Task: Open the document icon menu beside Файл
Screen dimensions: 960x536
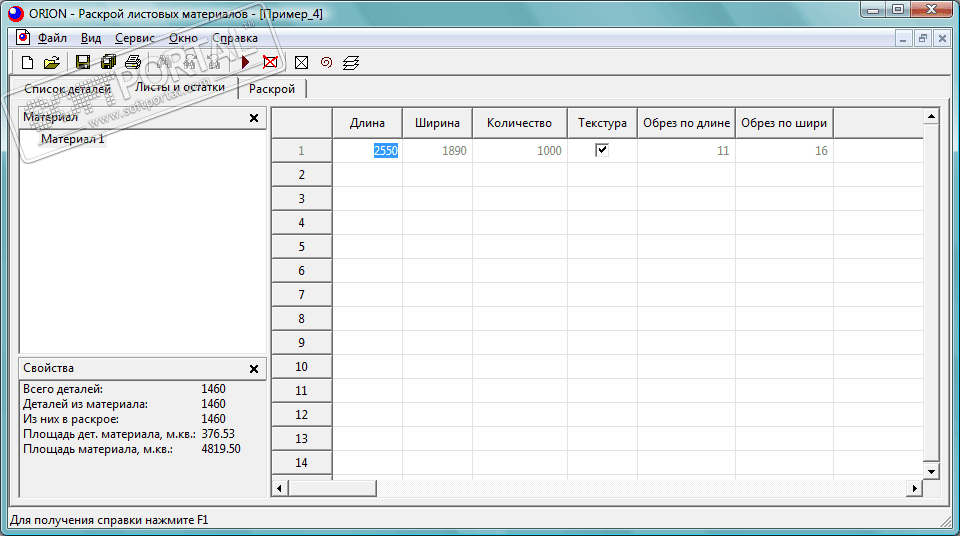Action: (23, 38)
